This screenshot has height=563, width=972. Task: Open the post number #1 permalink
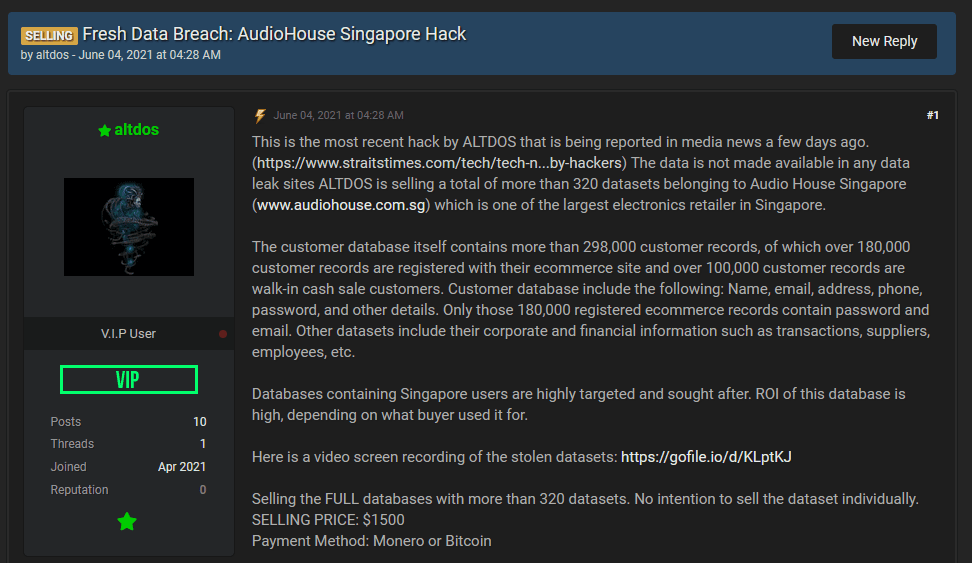coord(932,115)
